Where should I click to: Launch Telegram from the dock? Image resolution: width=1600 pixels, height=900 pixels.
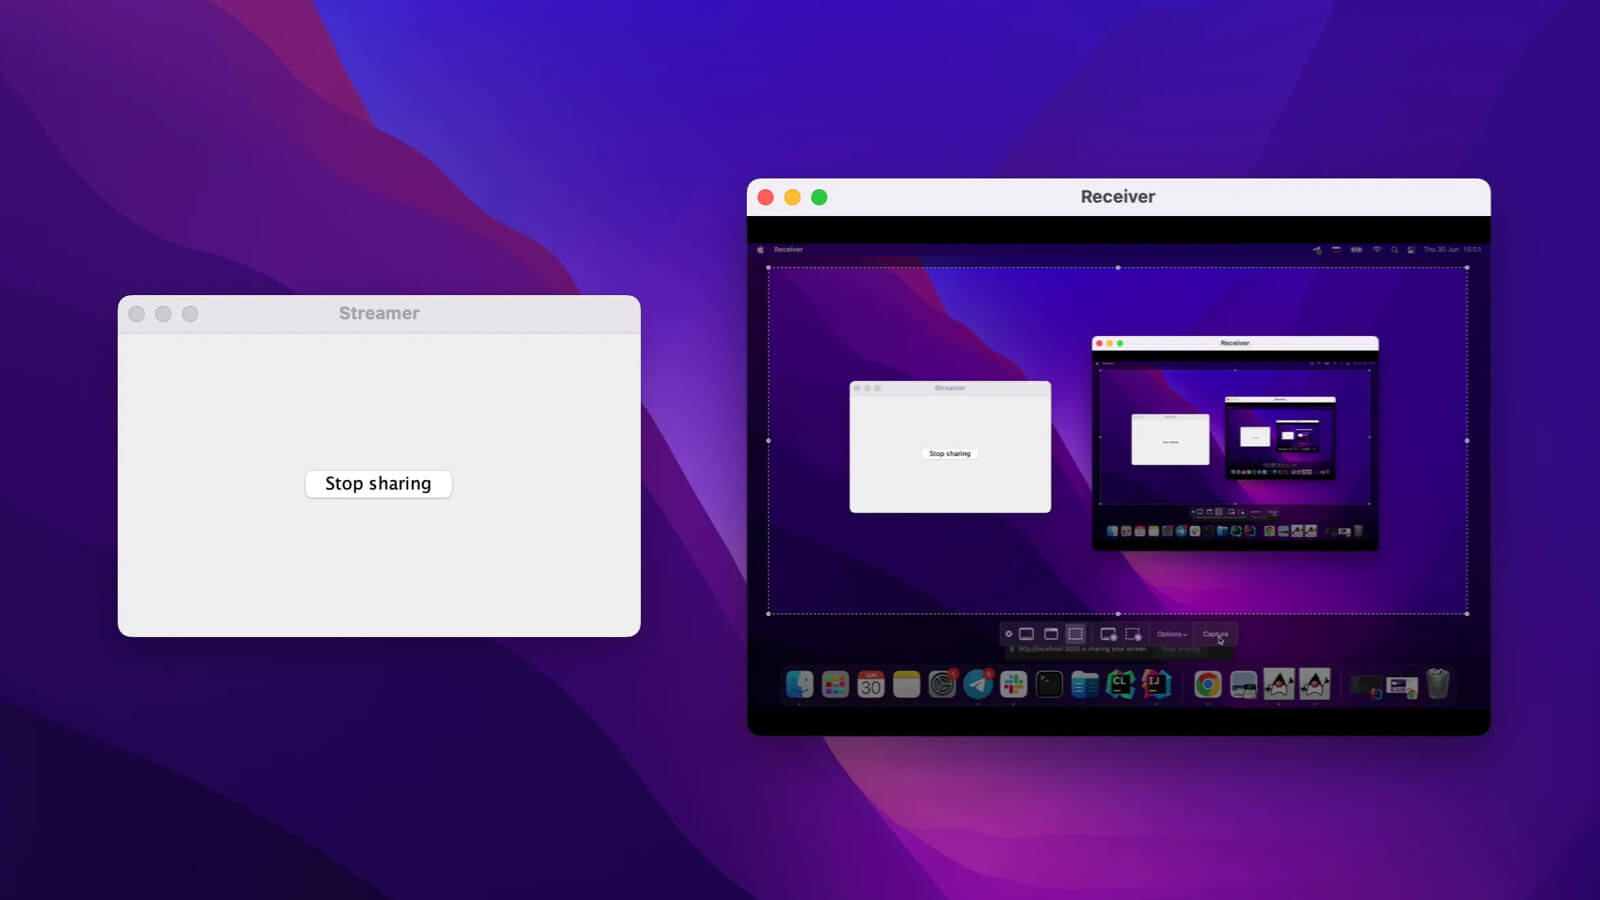tap(978, 684)
